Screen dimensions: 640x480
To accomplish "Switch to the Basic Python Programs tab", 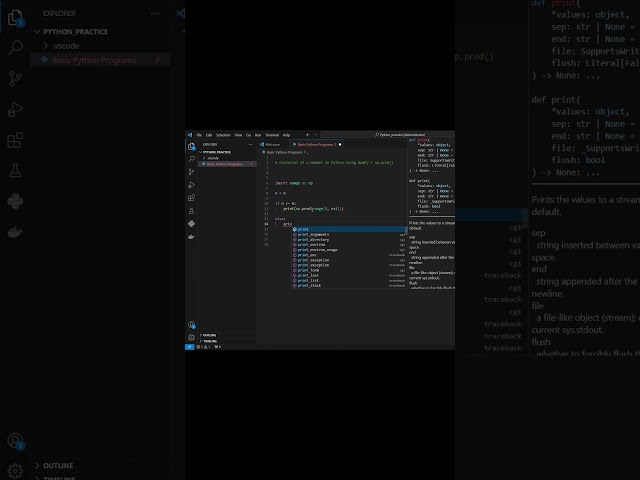I will point(316,144).
